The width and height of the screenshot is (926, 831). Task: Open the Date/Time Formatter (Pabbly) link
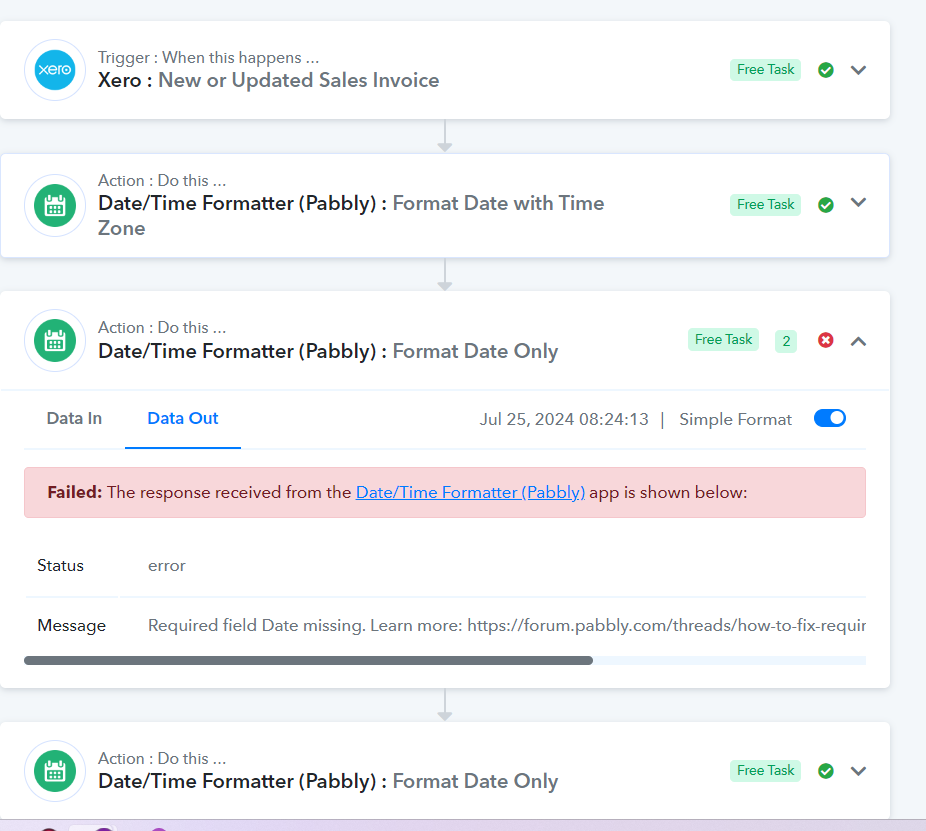click(470, 493)
